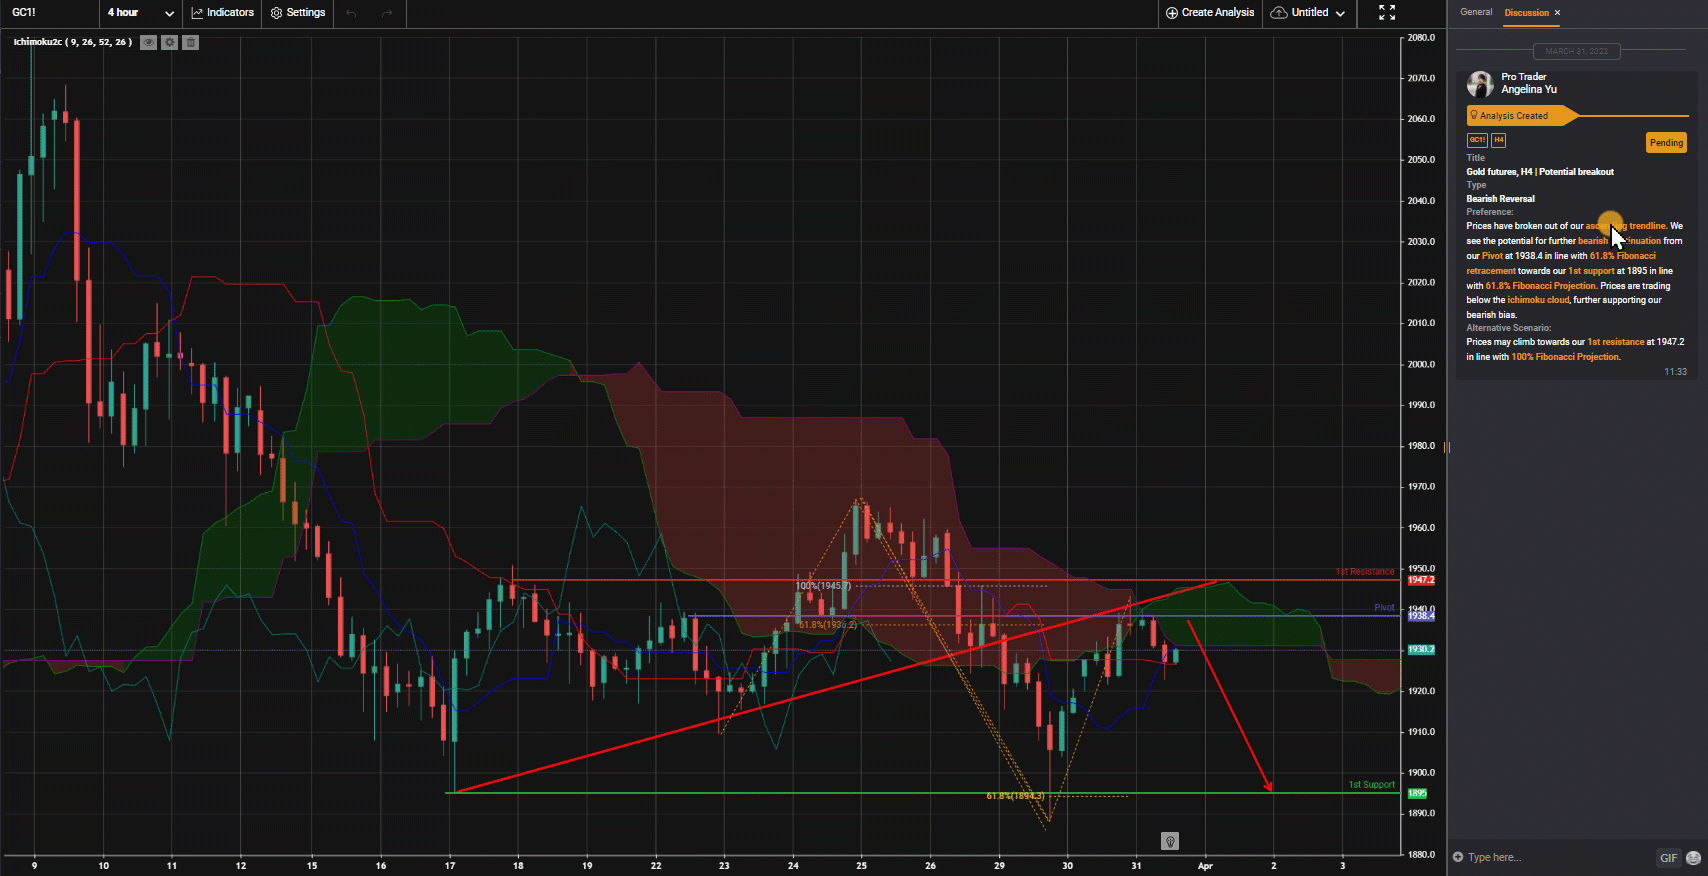
Task: Click the MARCH 31, 2022 date label
Action: click(x=1577, y=51)
